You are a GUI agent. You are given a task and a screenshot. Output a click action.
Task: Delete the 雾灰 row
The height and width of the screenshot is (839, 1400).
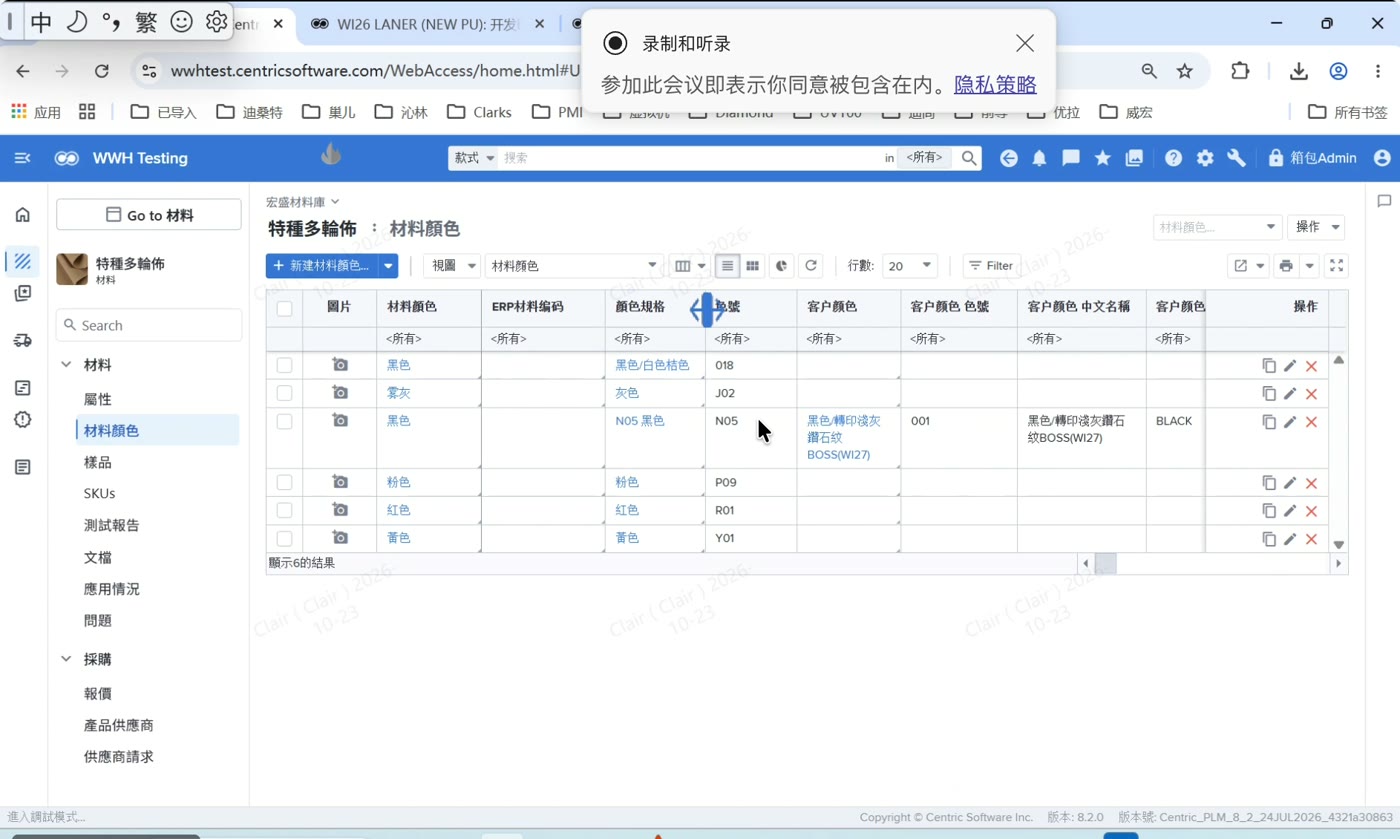pos(1311,394)
